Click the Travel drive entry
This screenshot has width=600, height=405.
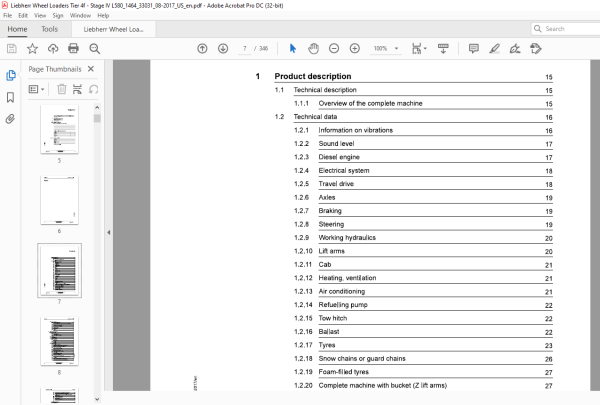pos(336,184)
